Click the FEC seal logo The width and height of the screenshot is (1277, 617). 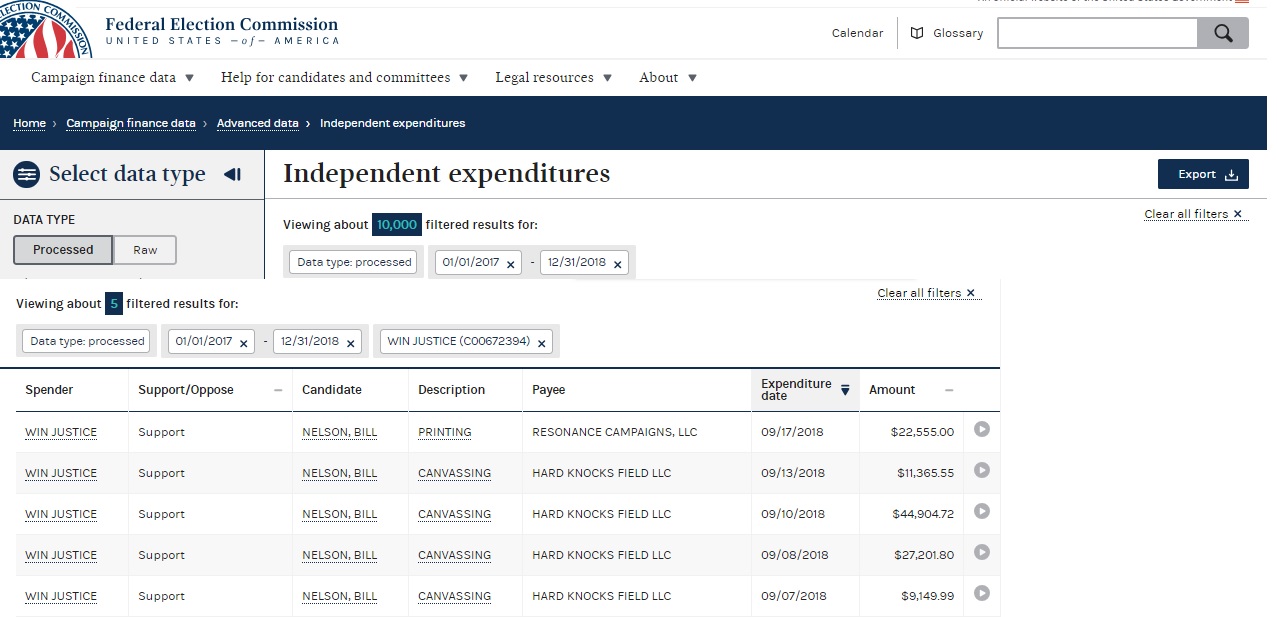point(43,27)
